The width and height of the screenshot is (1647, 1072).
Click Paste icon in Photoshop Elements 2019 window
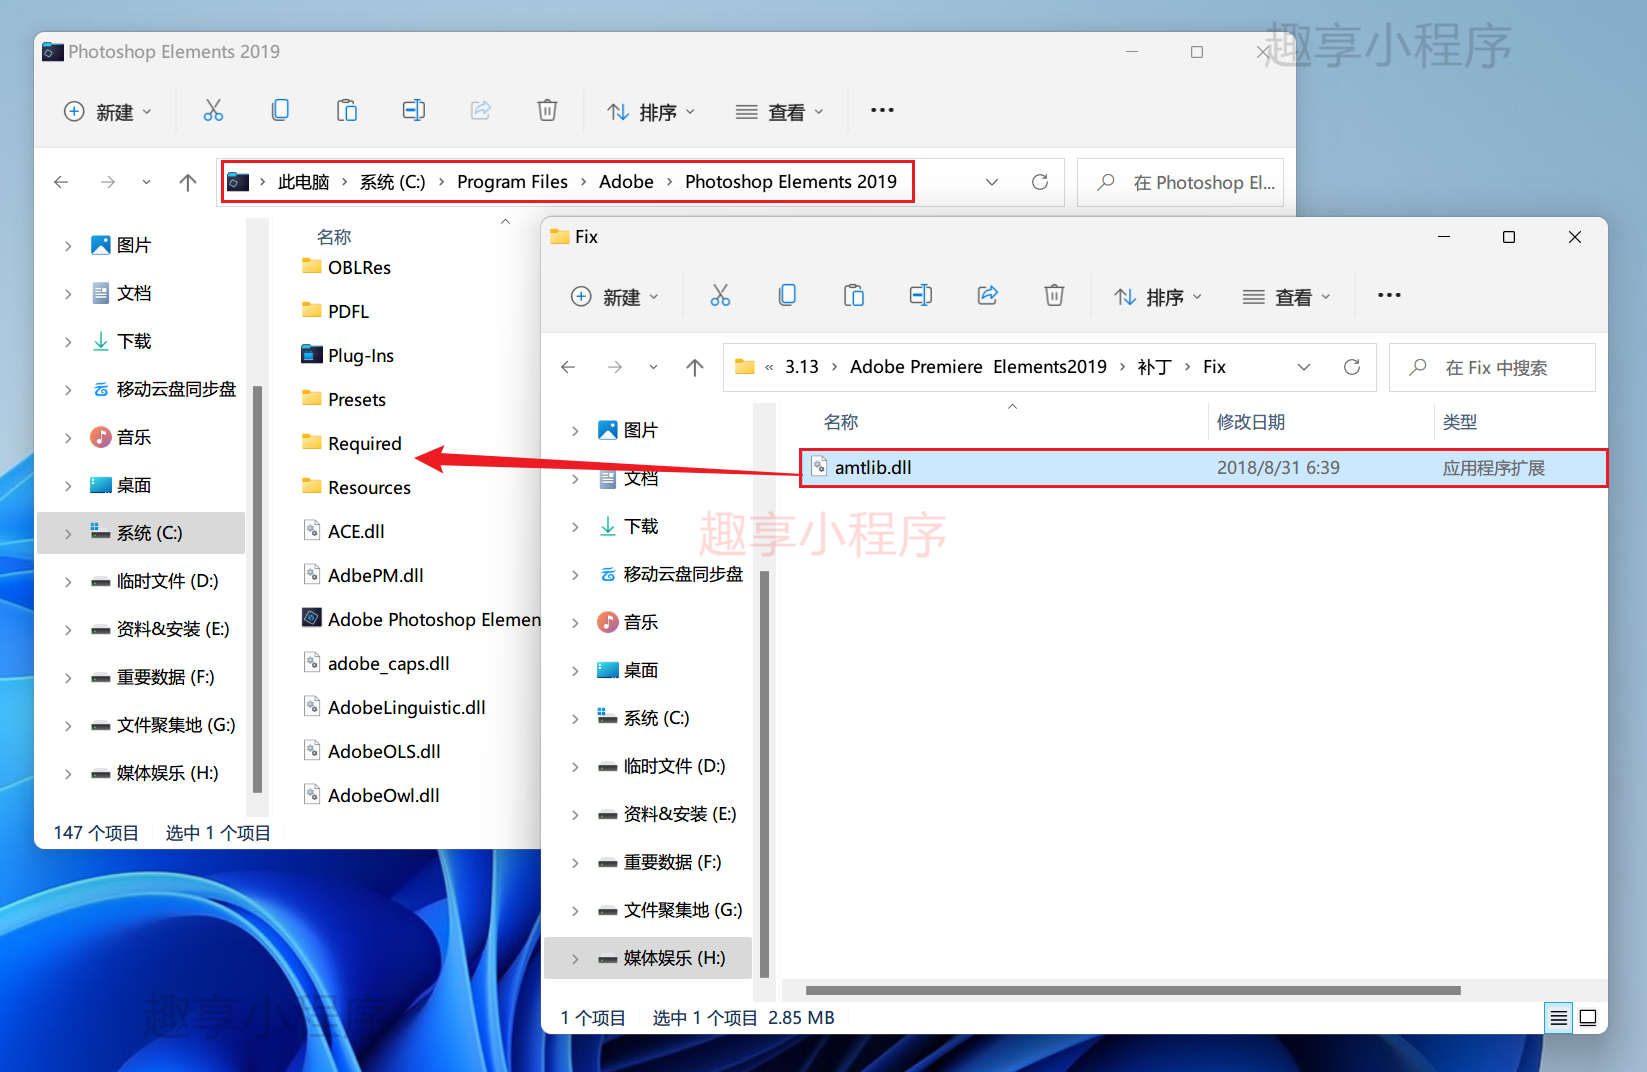(347, 110)
